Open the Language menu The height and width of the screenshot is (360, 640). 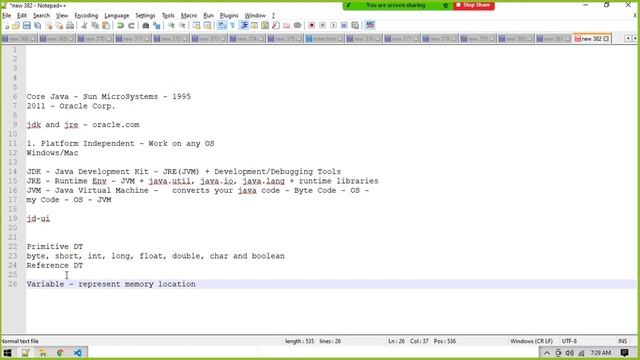click(x=117, y=16)
